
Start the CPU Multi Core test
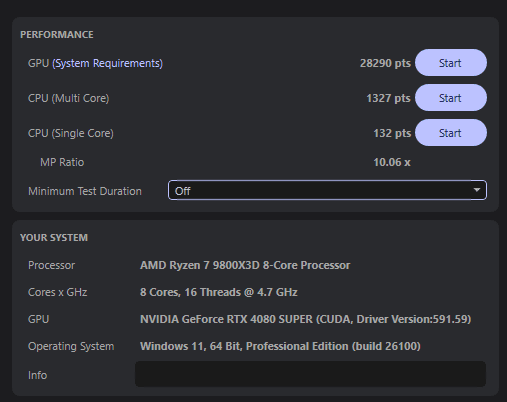[x=451, y=98]
